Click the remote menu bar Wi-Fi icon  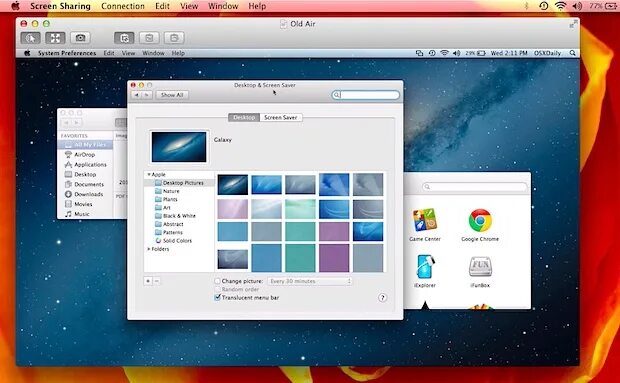444,53
